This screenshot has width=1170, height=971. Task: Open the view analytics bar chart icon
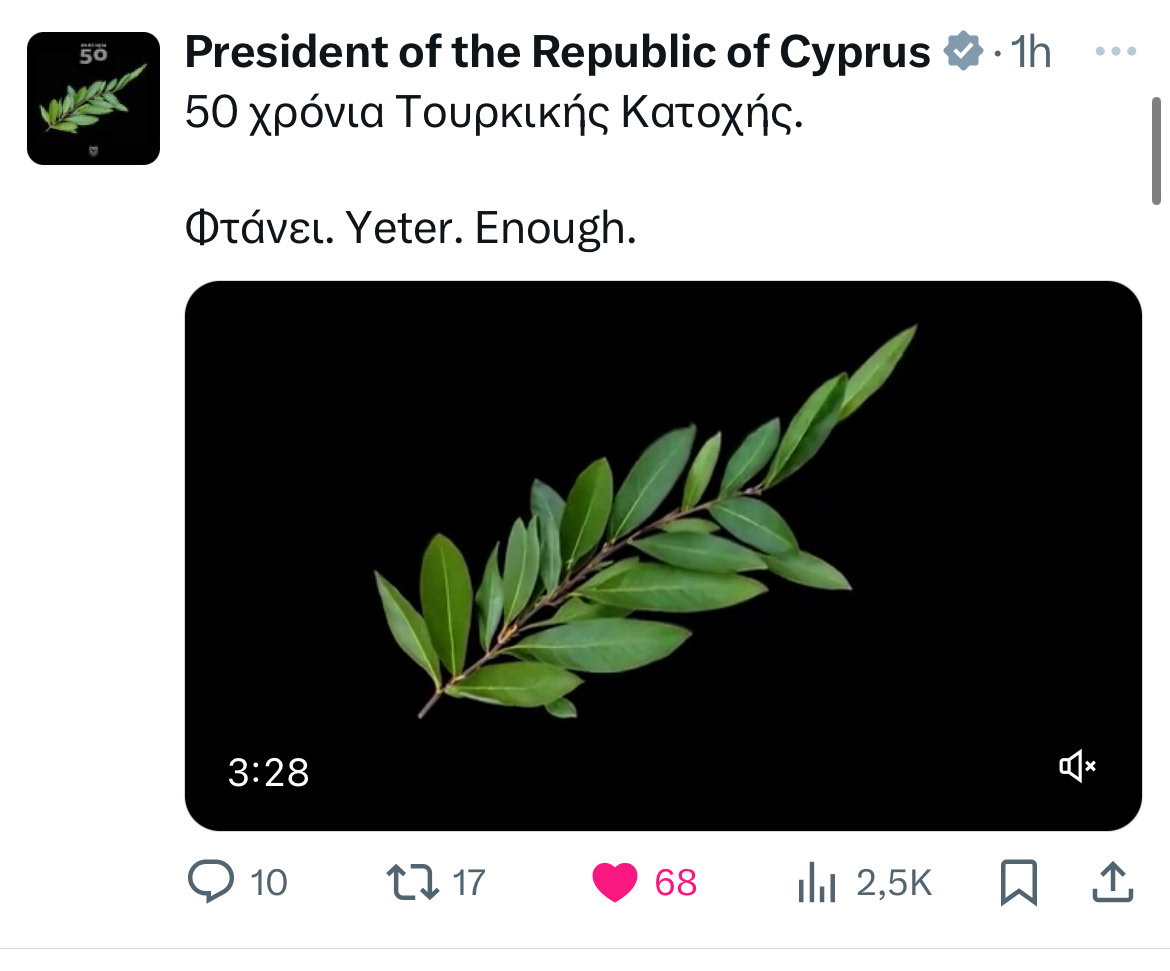coord(816,883)
